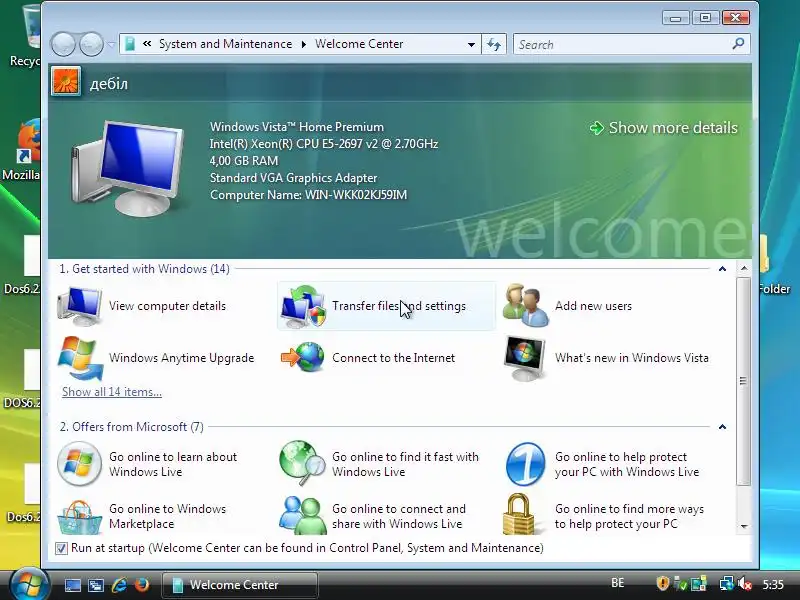Screen dimensions: 800x600
Task: Click the scrollbar up arrow
Action: click(x=744, y=268)
